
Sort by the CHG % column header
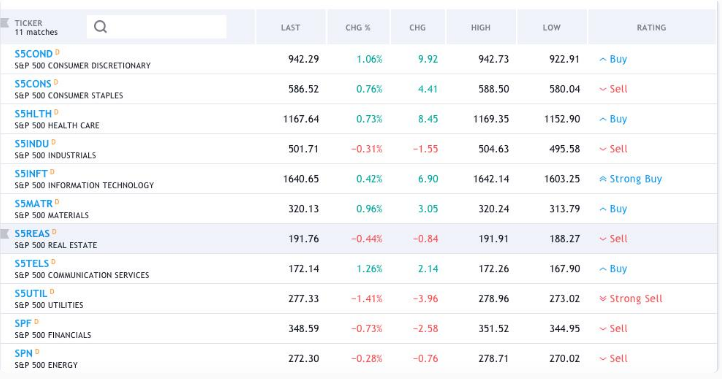tap(358, 28)
